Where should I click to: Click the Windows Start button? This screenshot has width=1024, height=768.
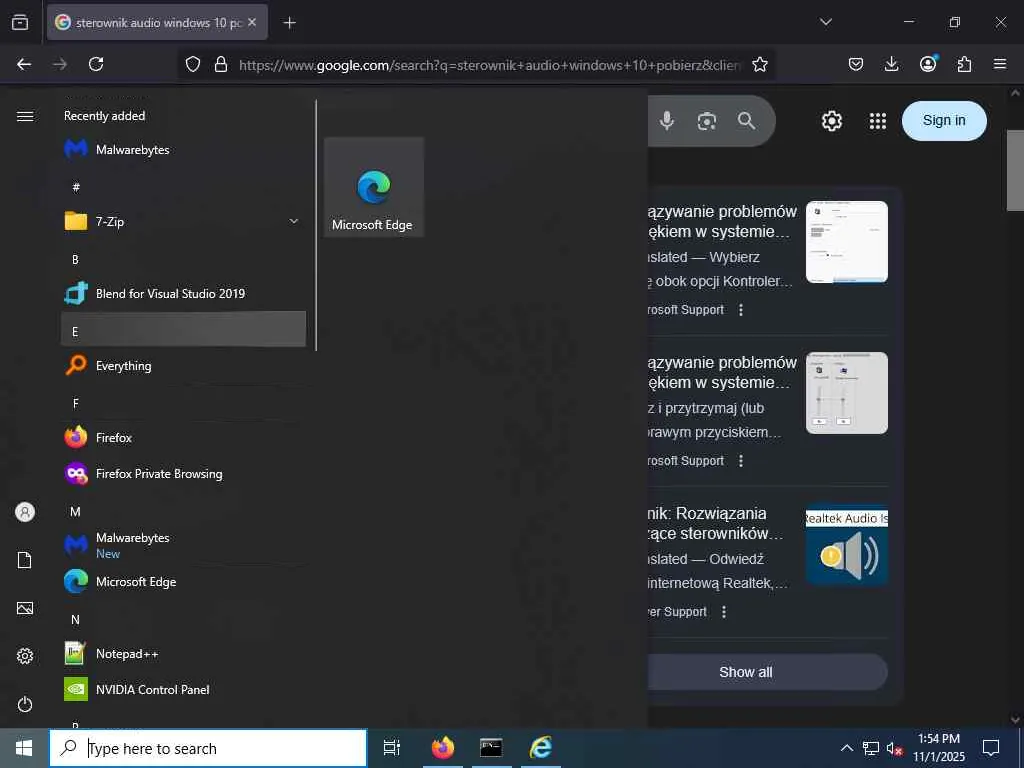point(24,748)
